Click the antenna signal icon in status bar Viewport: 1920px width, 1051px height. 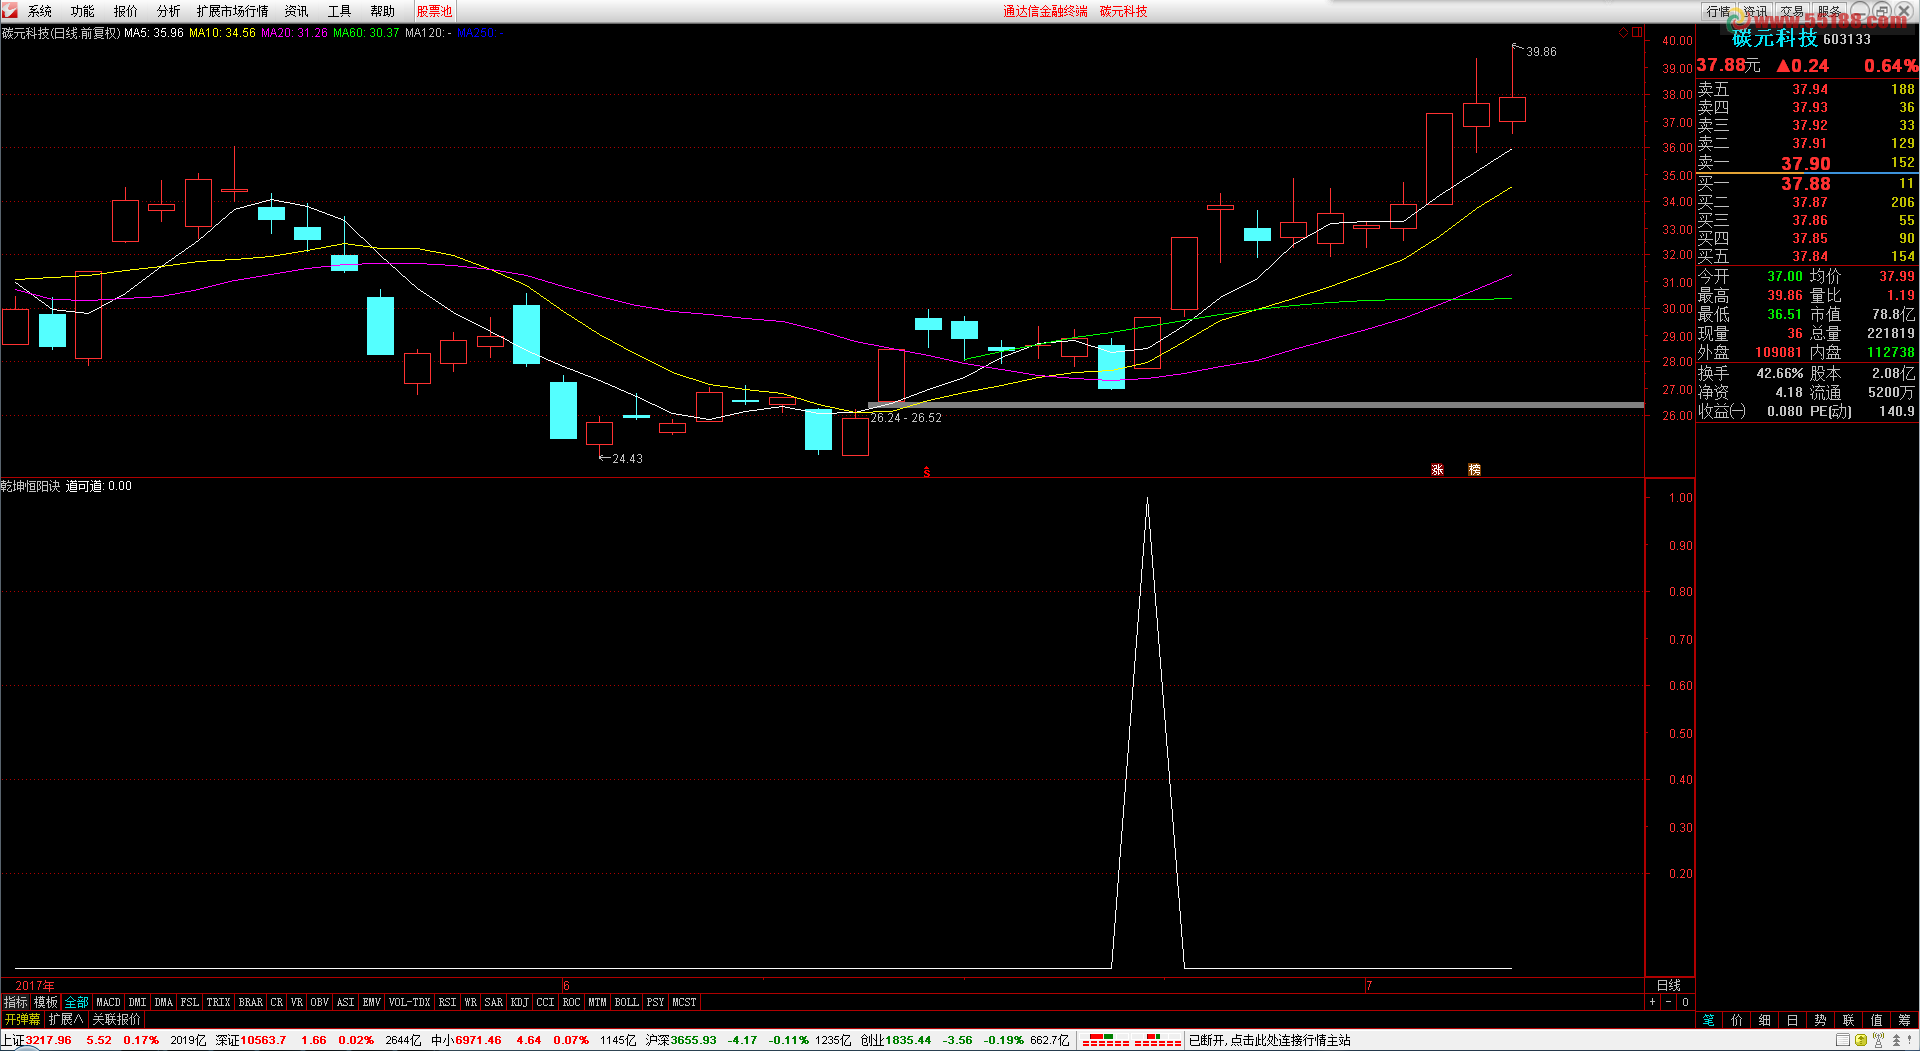pyautogui.click(x=1879, y=1040)
